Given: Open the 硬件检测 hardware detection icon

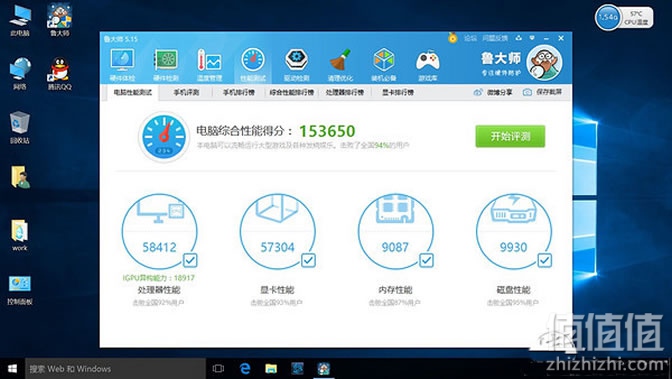Looking at the screenshot, I should click(x=165, y=65).
